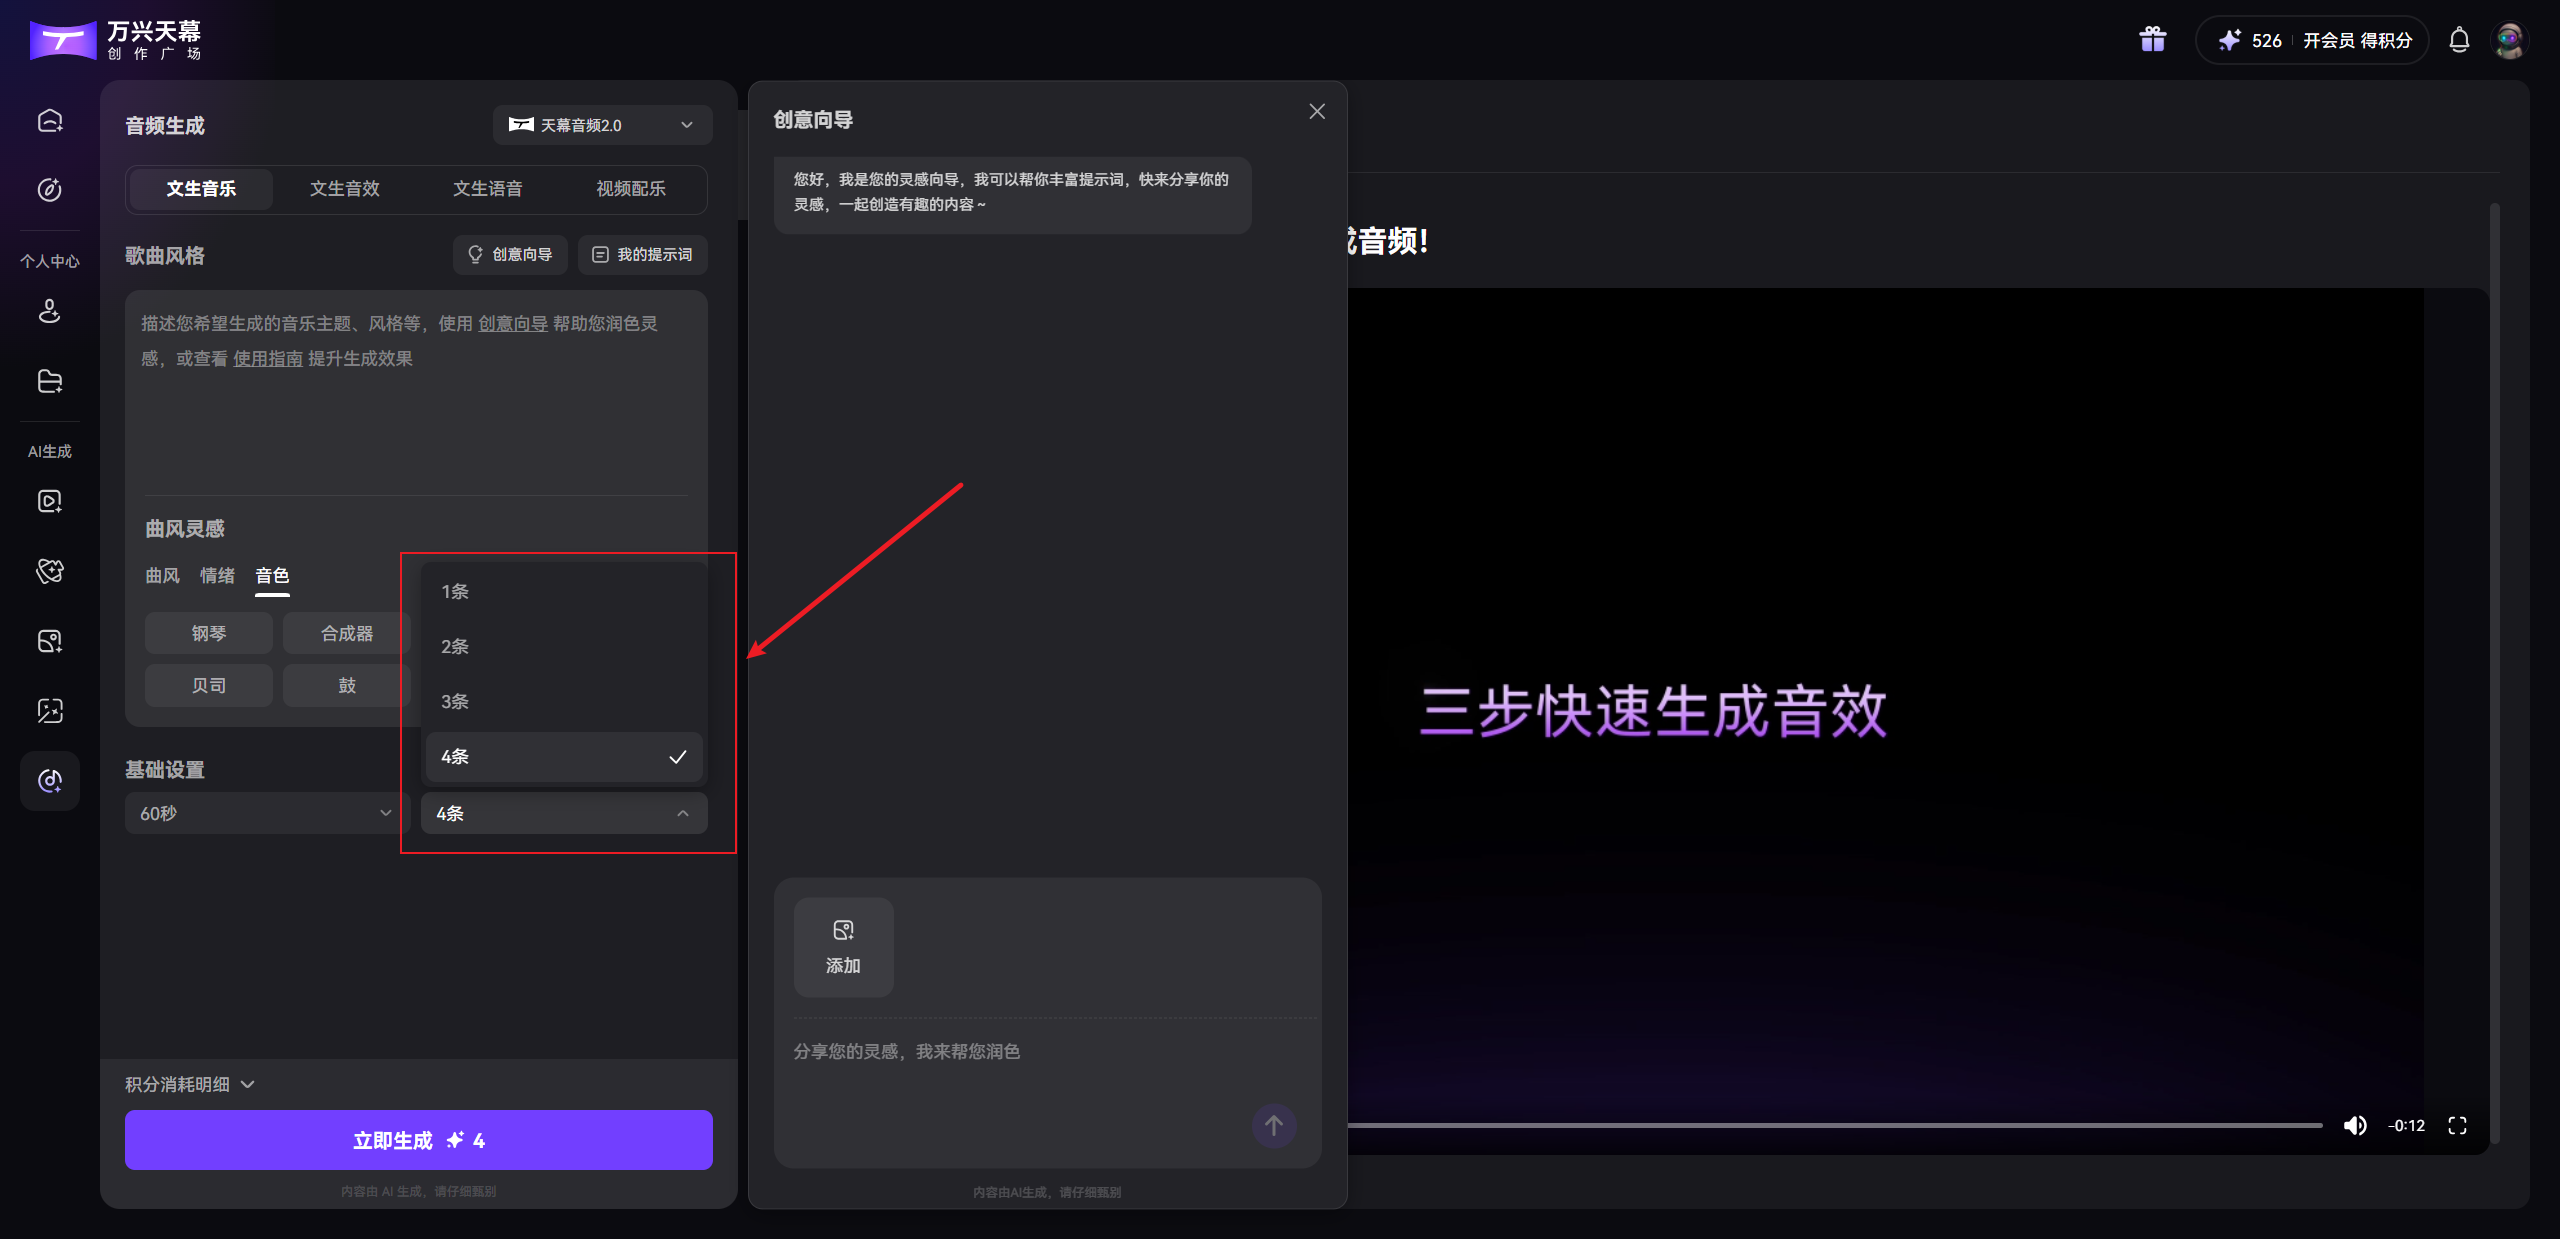Click the 立即生成 generate button
This screenshot has width=2560, height=1239.
tap(418, 1139)
